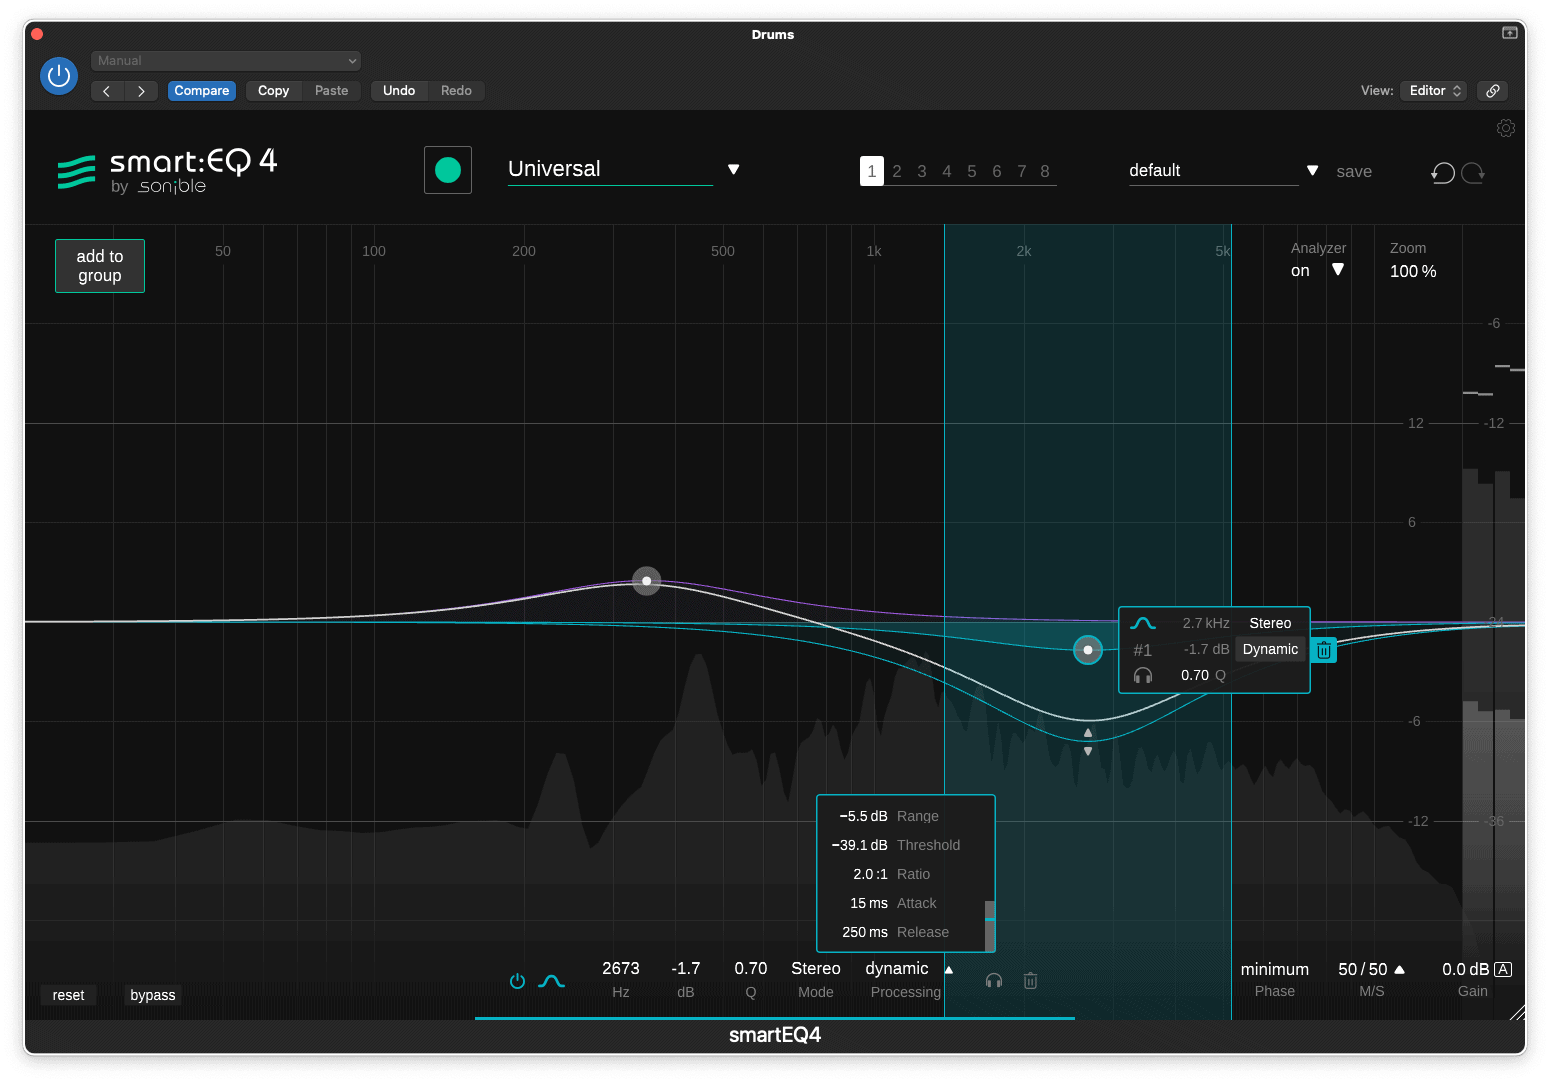
Task: Click the 0.70 Q value in bottom bar
Action: tap(751, 969)
